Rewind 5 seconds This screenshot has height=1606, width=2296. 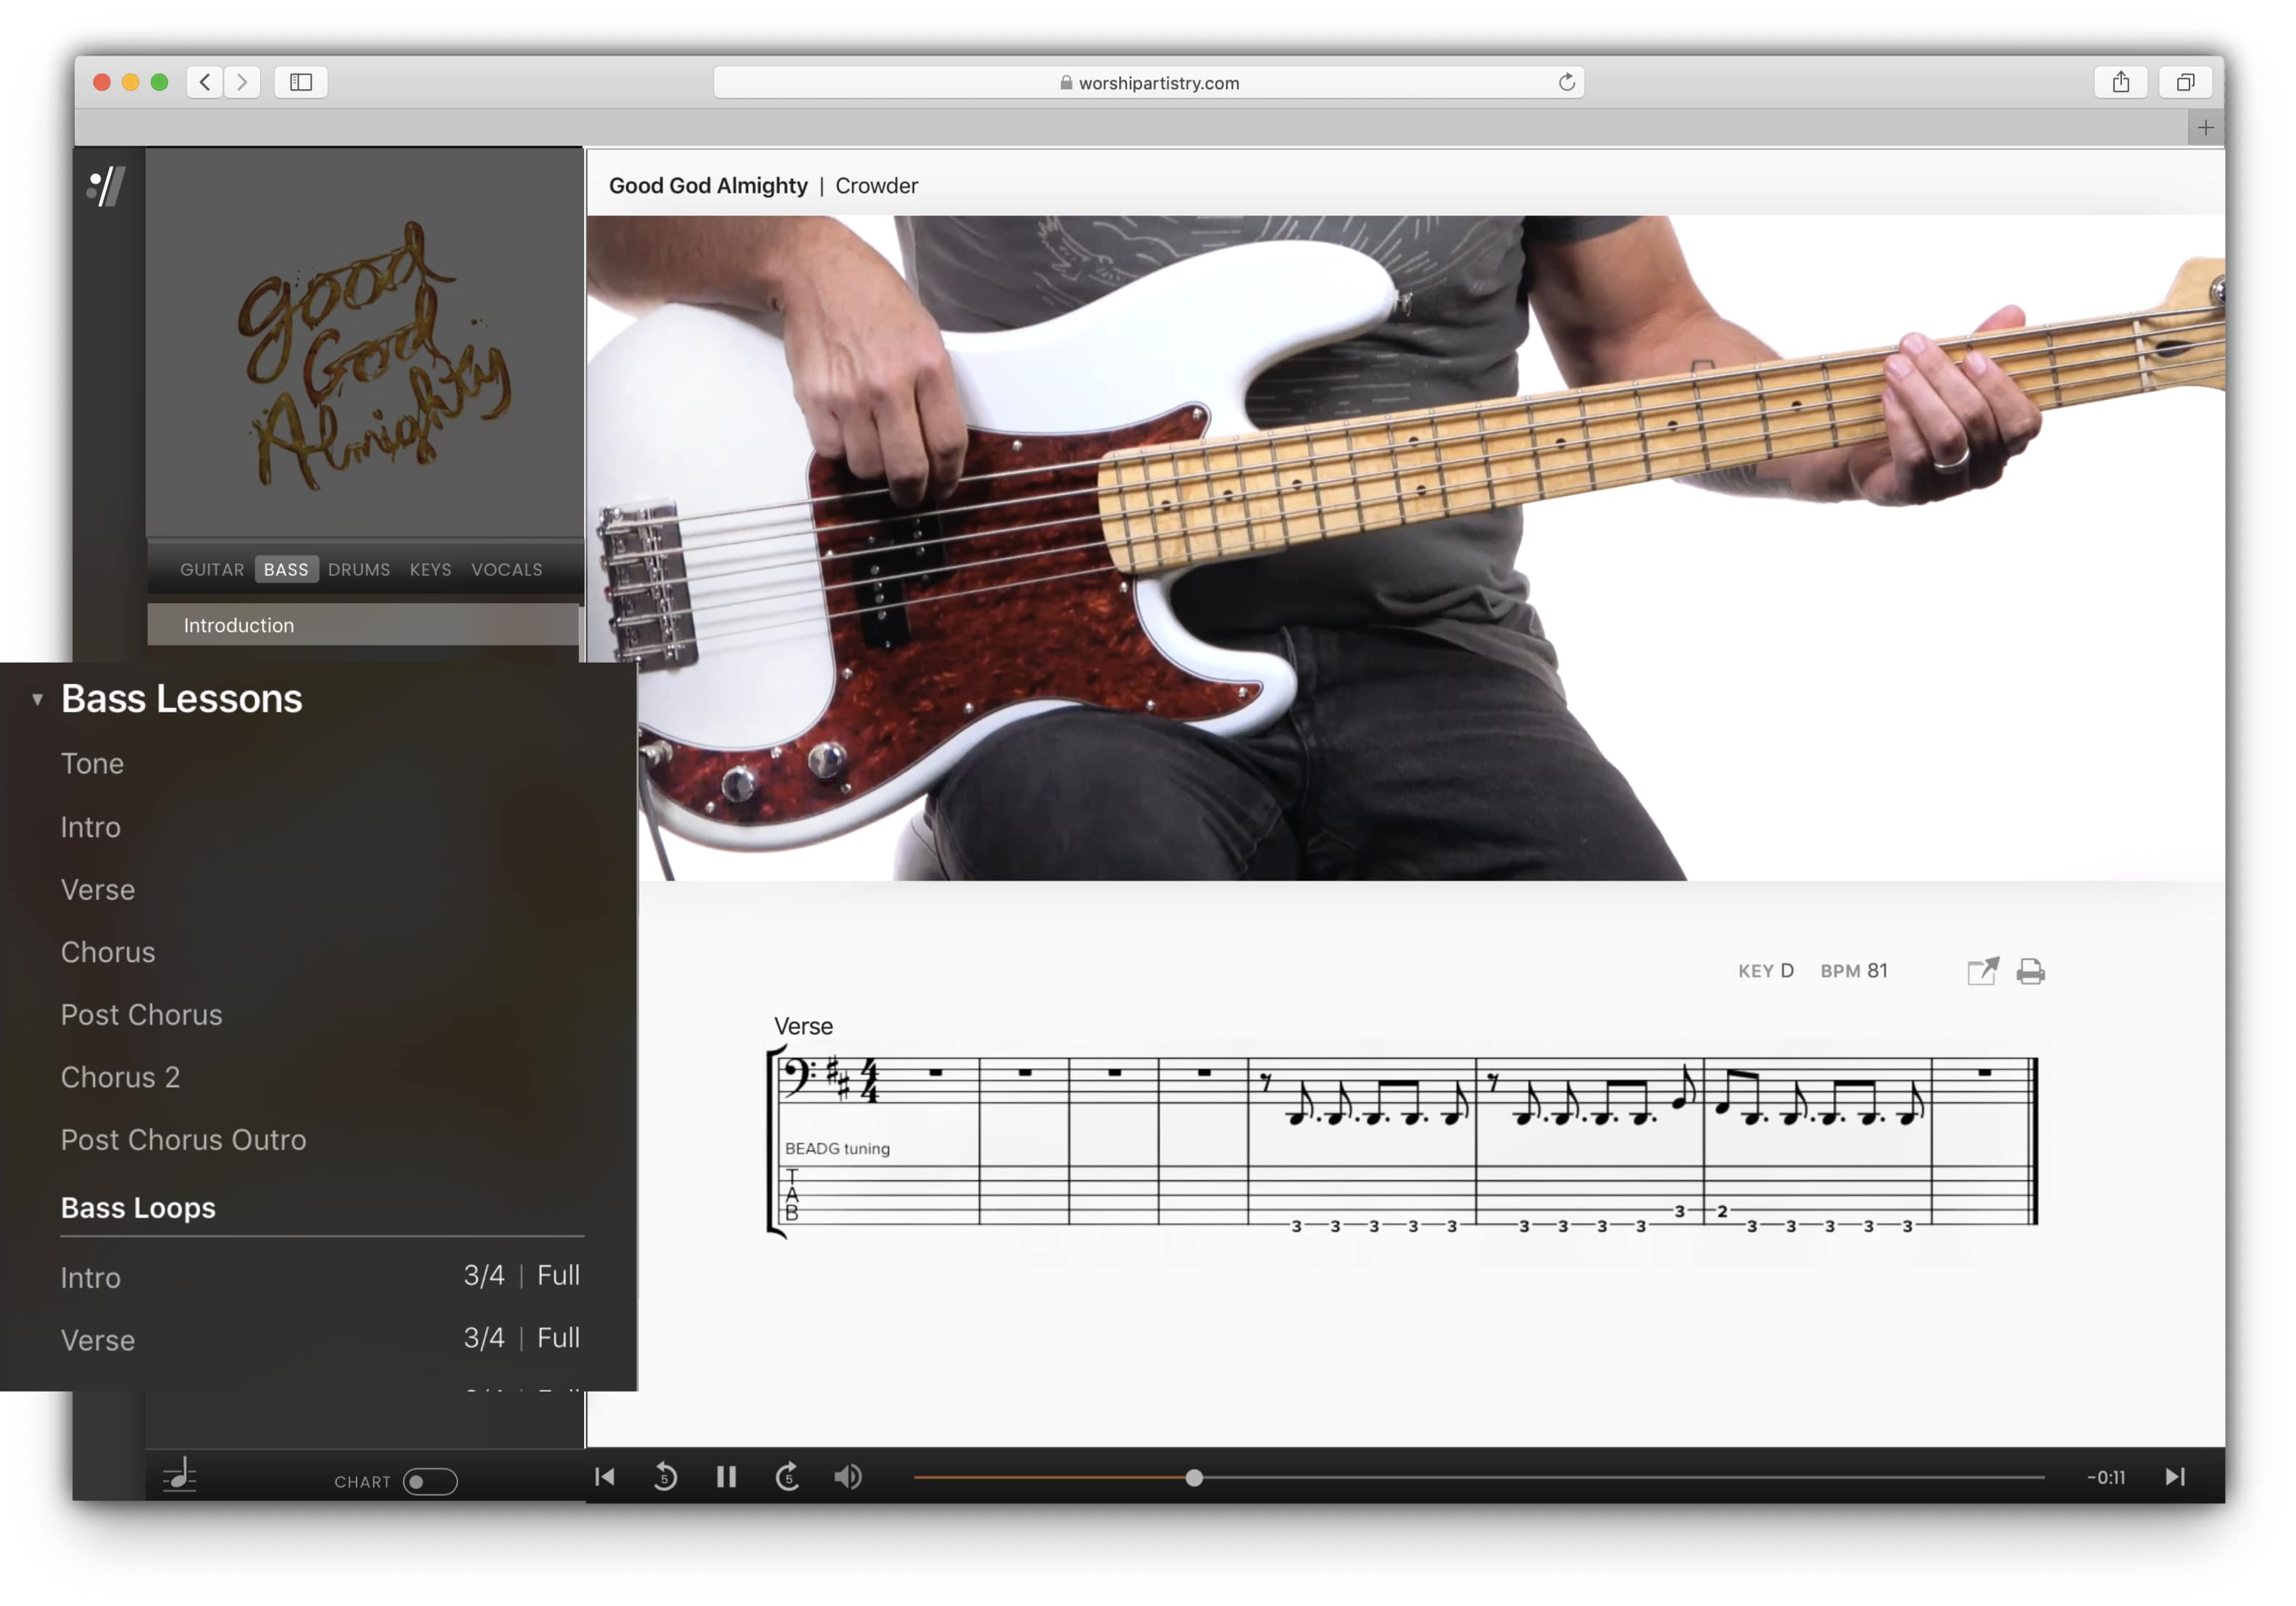(665, 1477)
